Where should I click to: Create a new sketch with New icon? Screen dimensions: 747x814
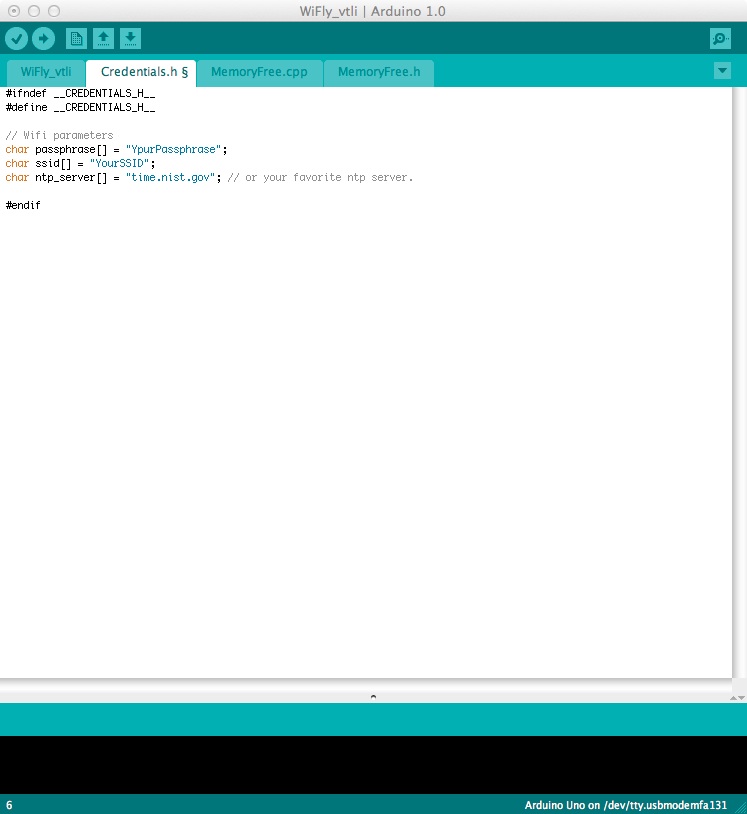coord(76,38)
